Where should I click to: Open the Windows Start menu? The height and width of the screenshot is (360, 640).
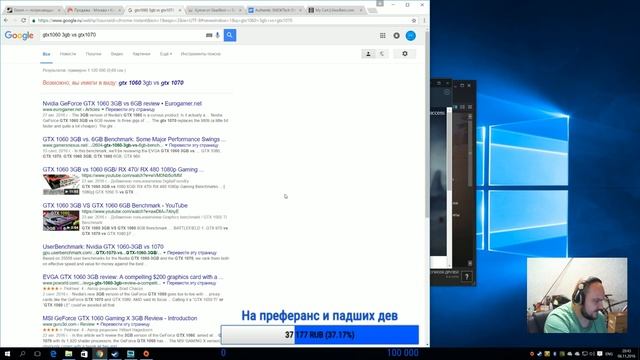coord(7,353)
